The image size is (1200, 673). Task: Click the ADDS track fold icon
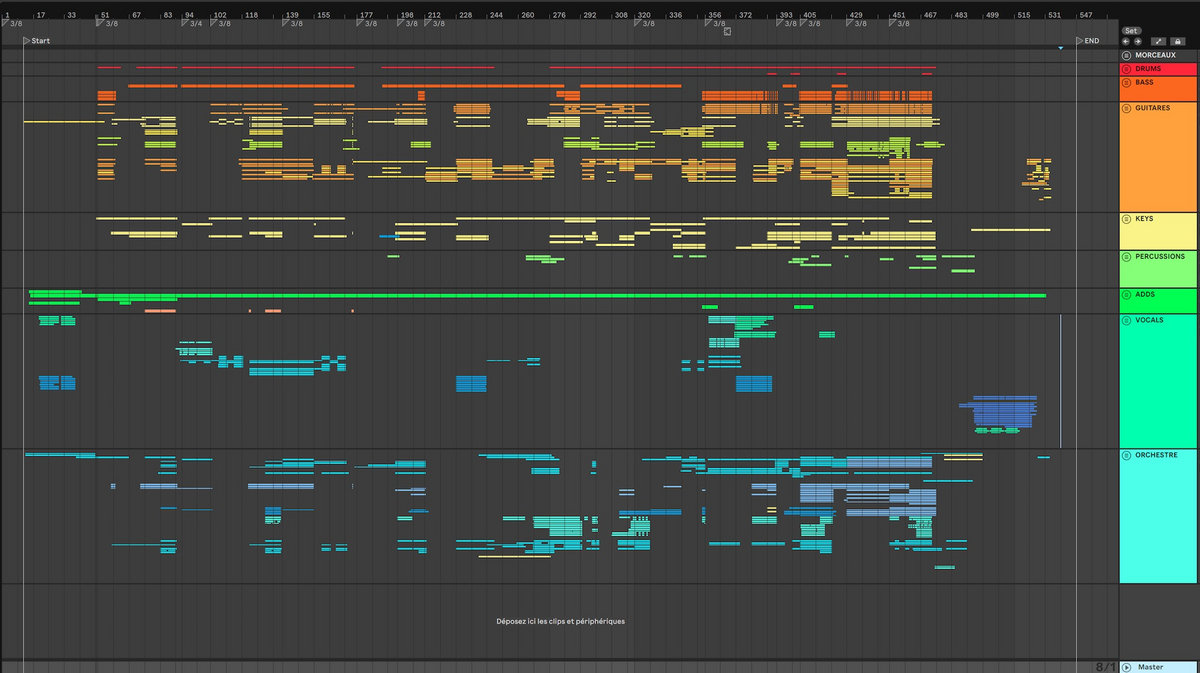pos(1126,295)
